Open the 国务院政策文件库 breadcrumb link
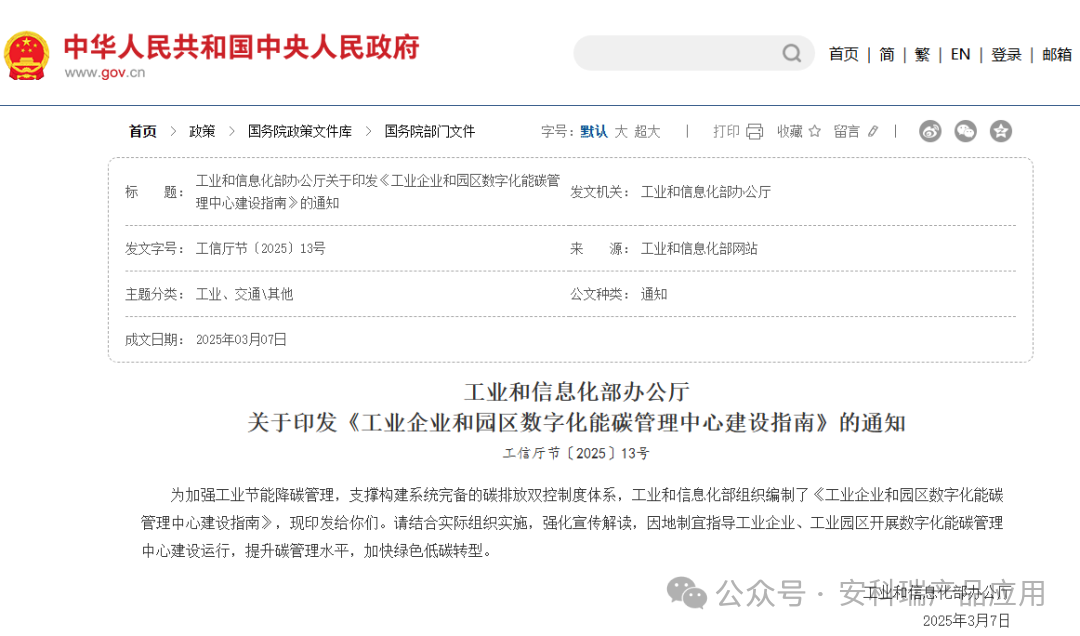The width and height of the screenshot is (1080, 636). 301,130
